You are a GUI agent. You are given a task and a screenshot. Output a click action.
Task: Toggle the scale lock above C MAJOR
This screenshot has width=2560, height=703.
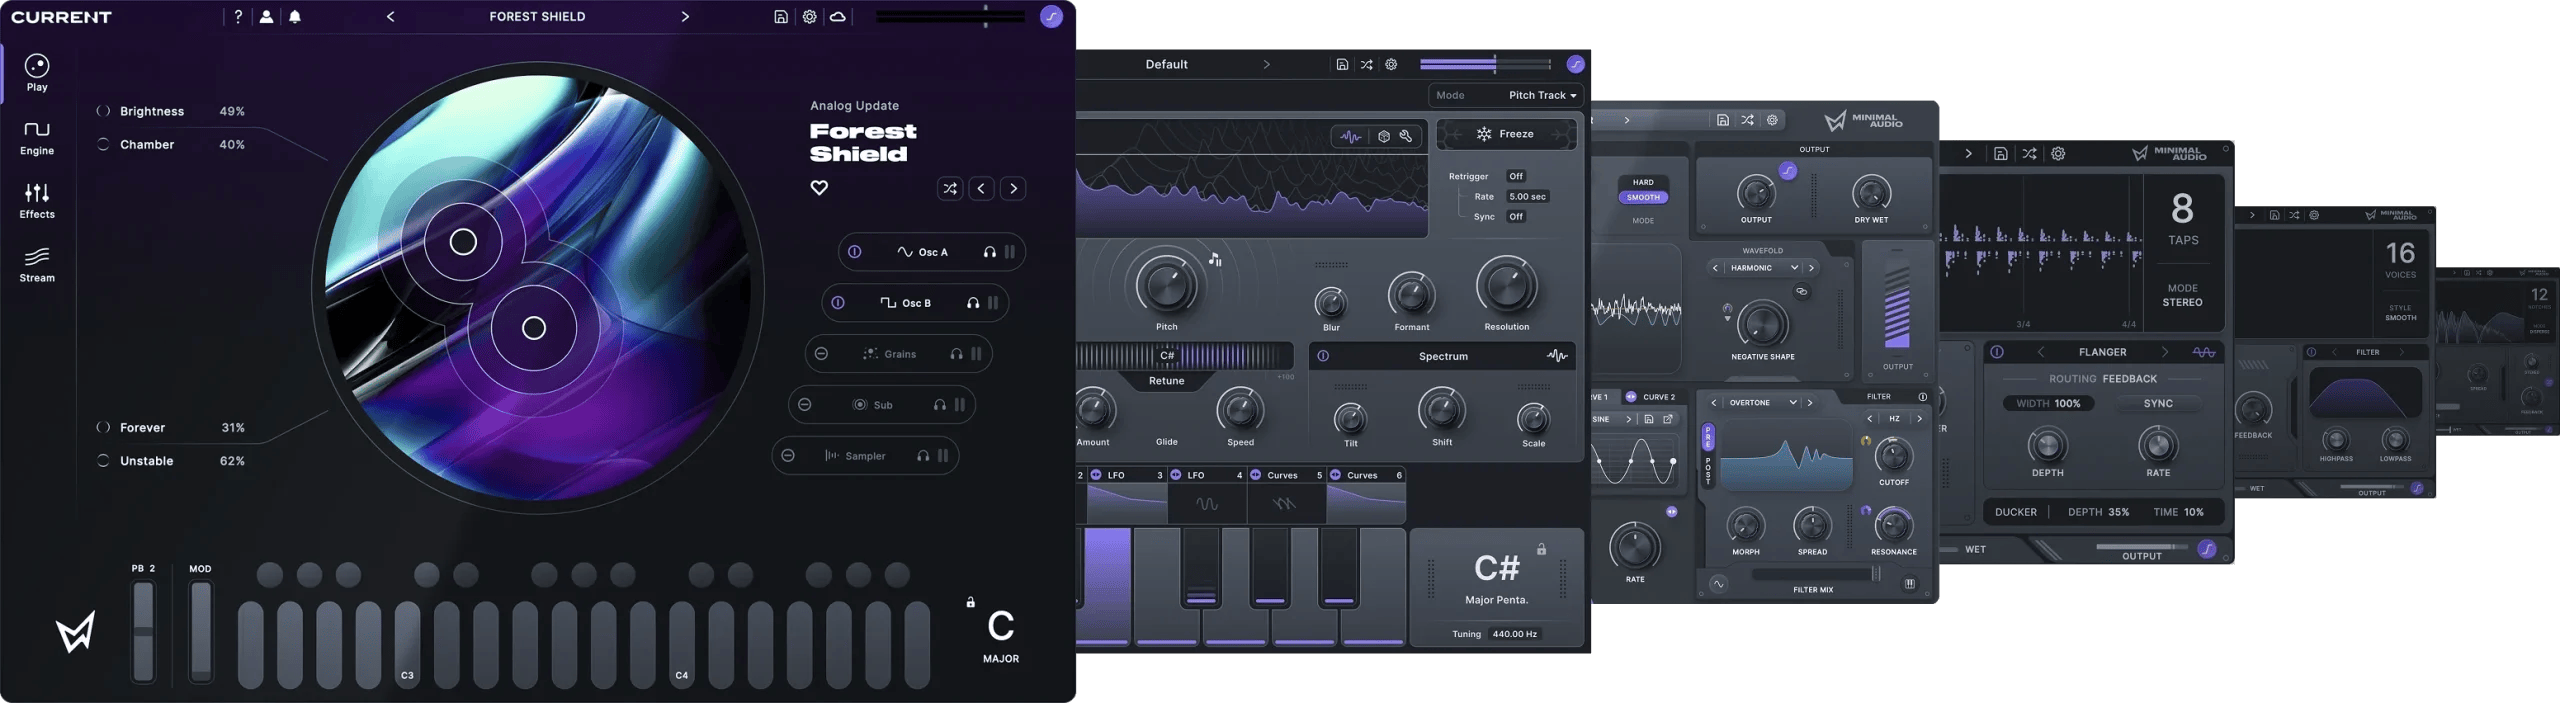pos(970,602)
